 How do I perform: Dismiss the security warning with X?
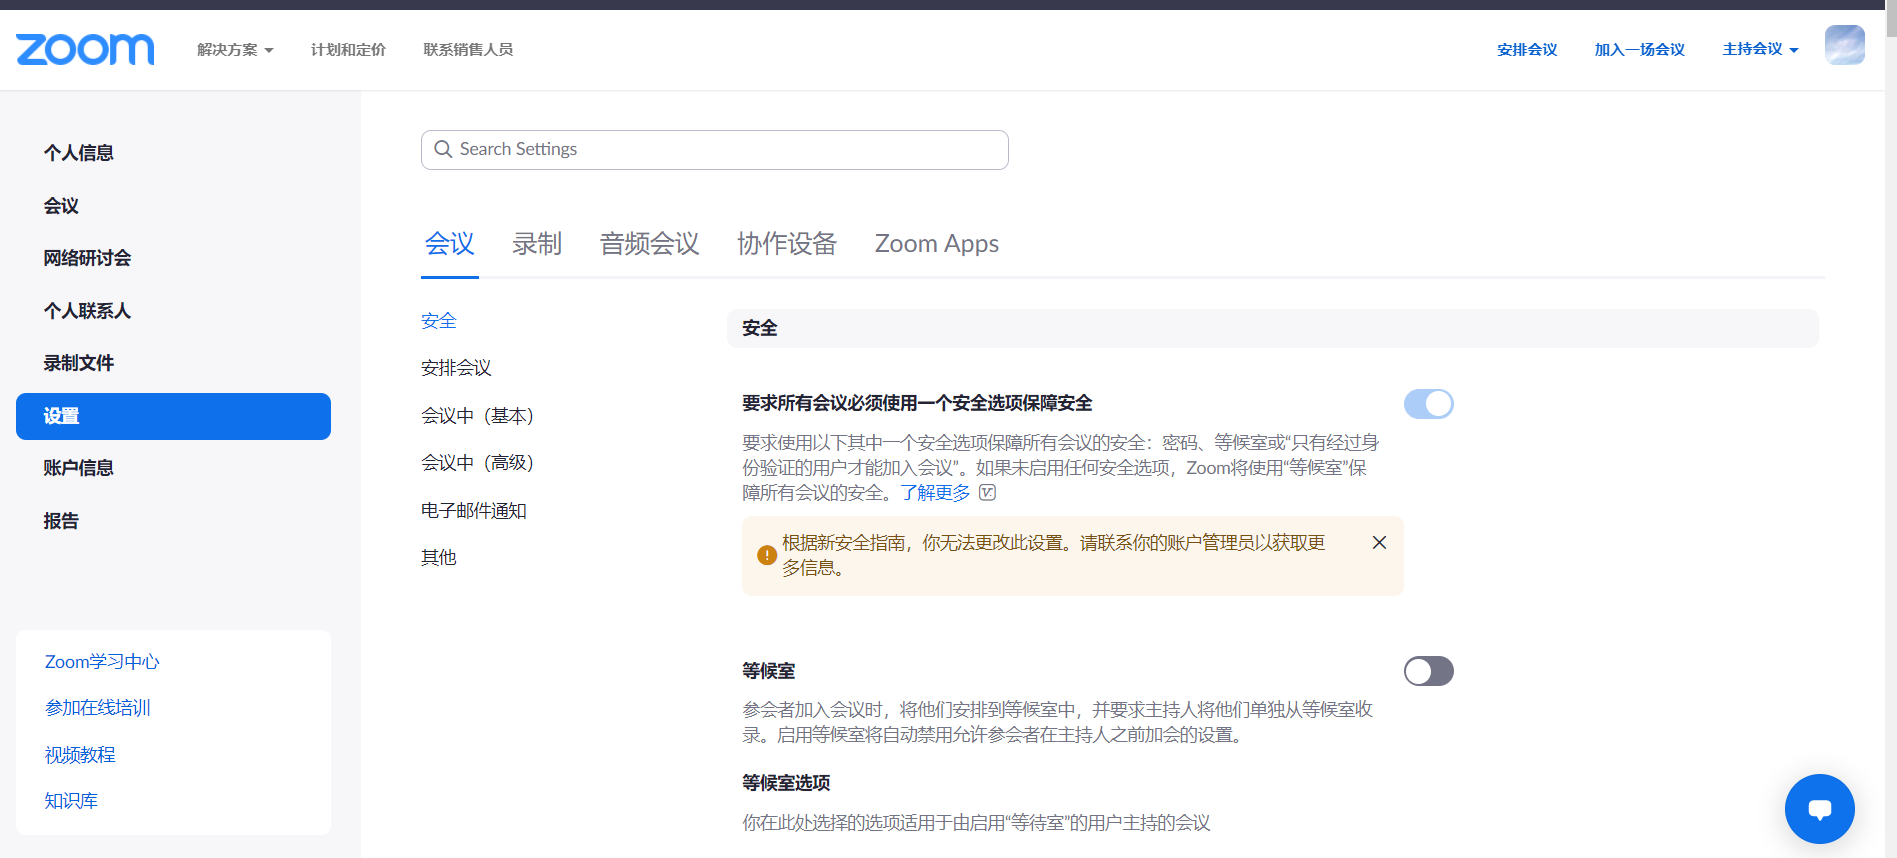pos(1379,542)
